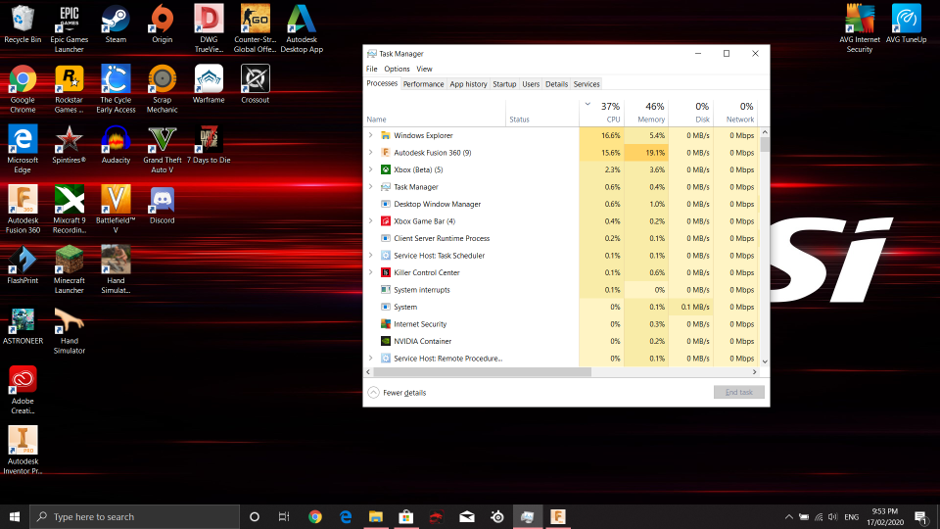This screenshot has width=940, height=529.
Task: Open File Explorer from the taskbar
Action: pos(375,516)
